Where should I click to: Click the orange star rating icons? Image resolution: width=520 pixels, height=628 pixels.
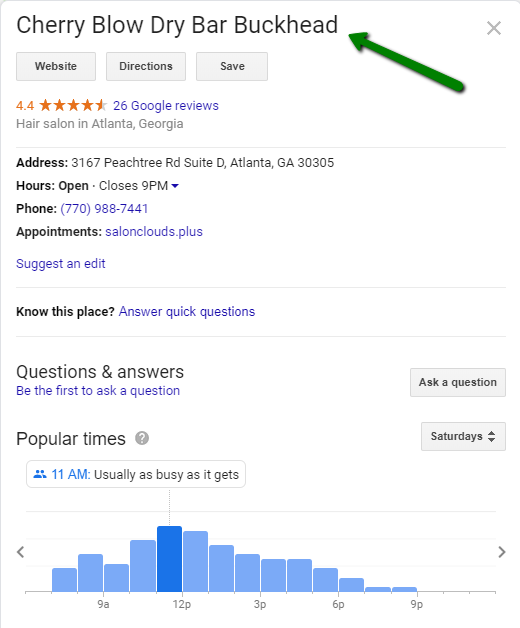coord(73,105)
